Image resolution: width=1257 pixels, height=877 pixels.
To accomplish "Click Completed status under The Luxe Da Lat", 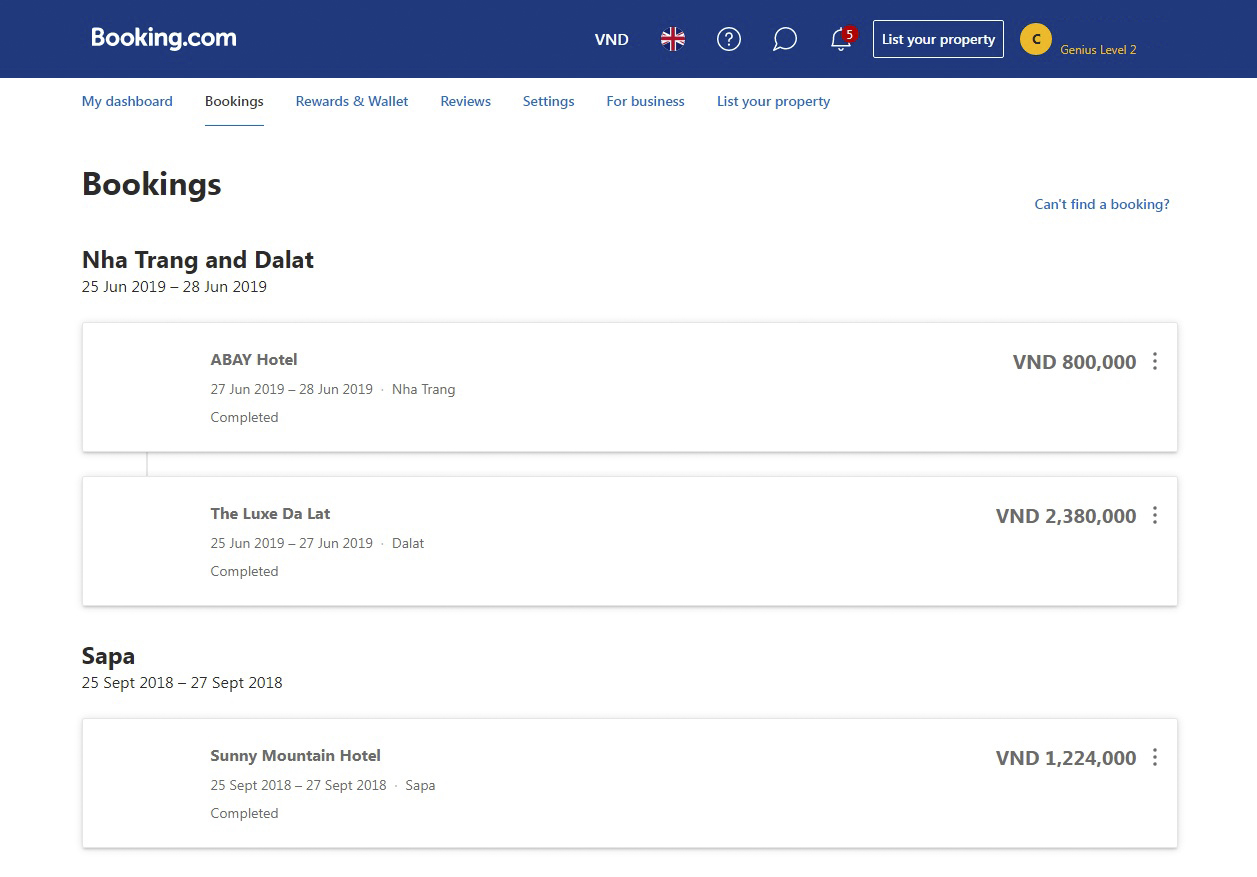I will click(x=244, y=571).
